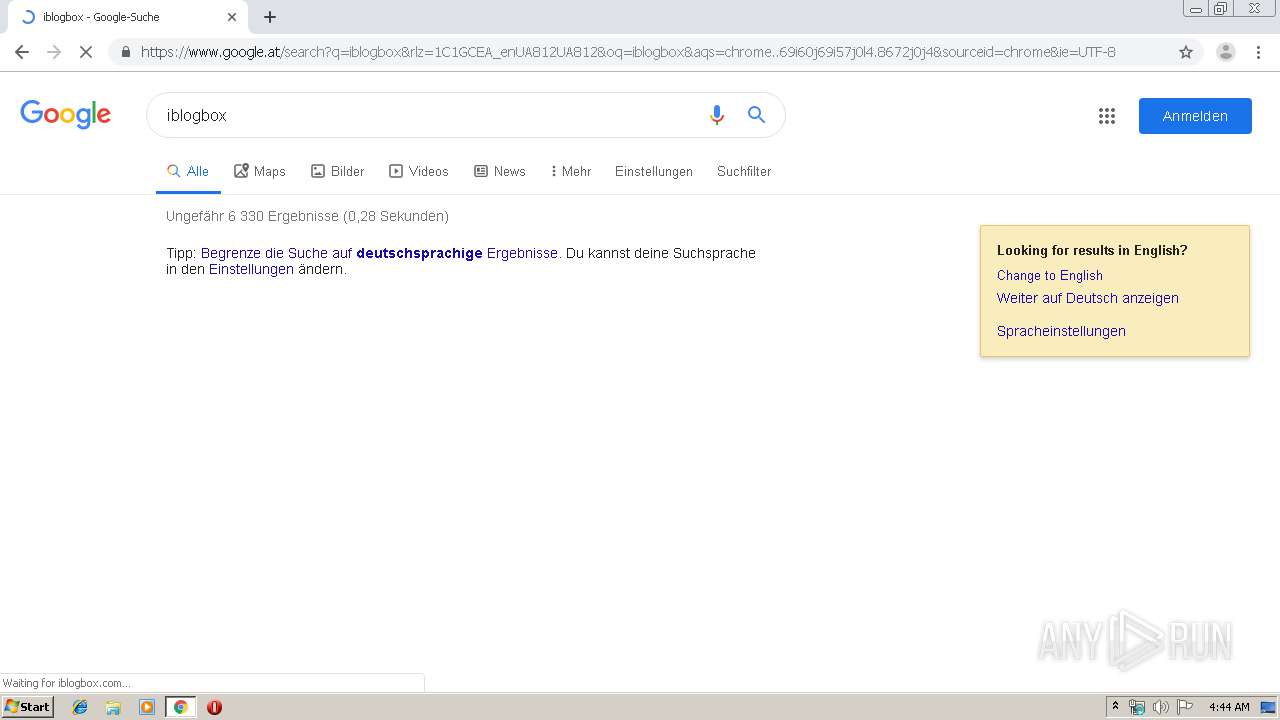Expand the Mehr menu
Viewport: 1280px width, 720px height.
tap(571, 171)
